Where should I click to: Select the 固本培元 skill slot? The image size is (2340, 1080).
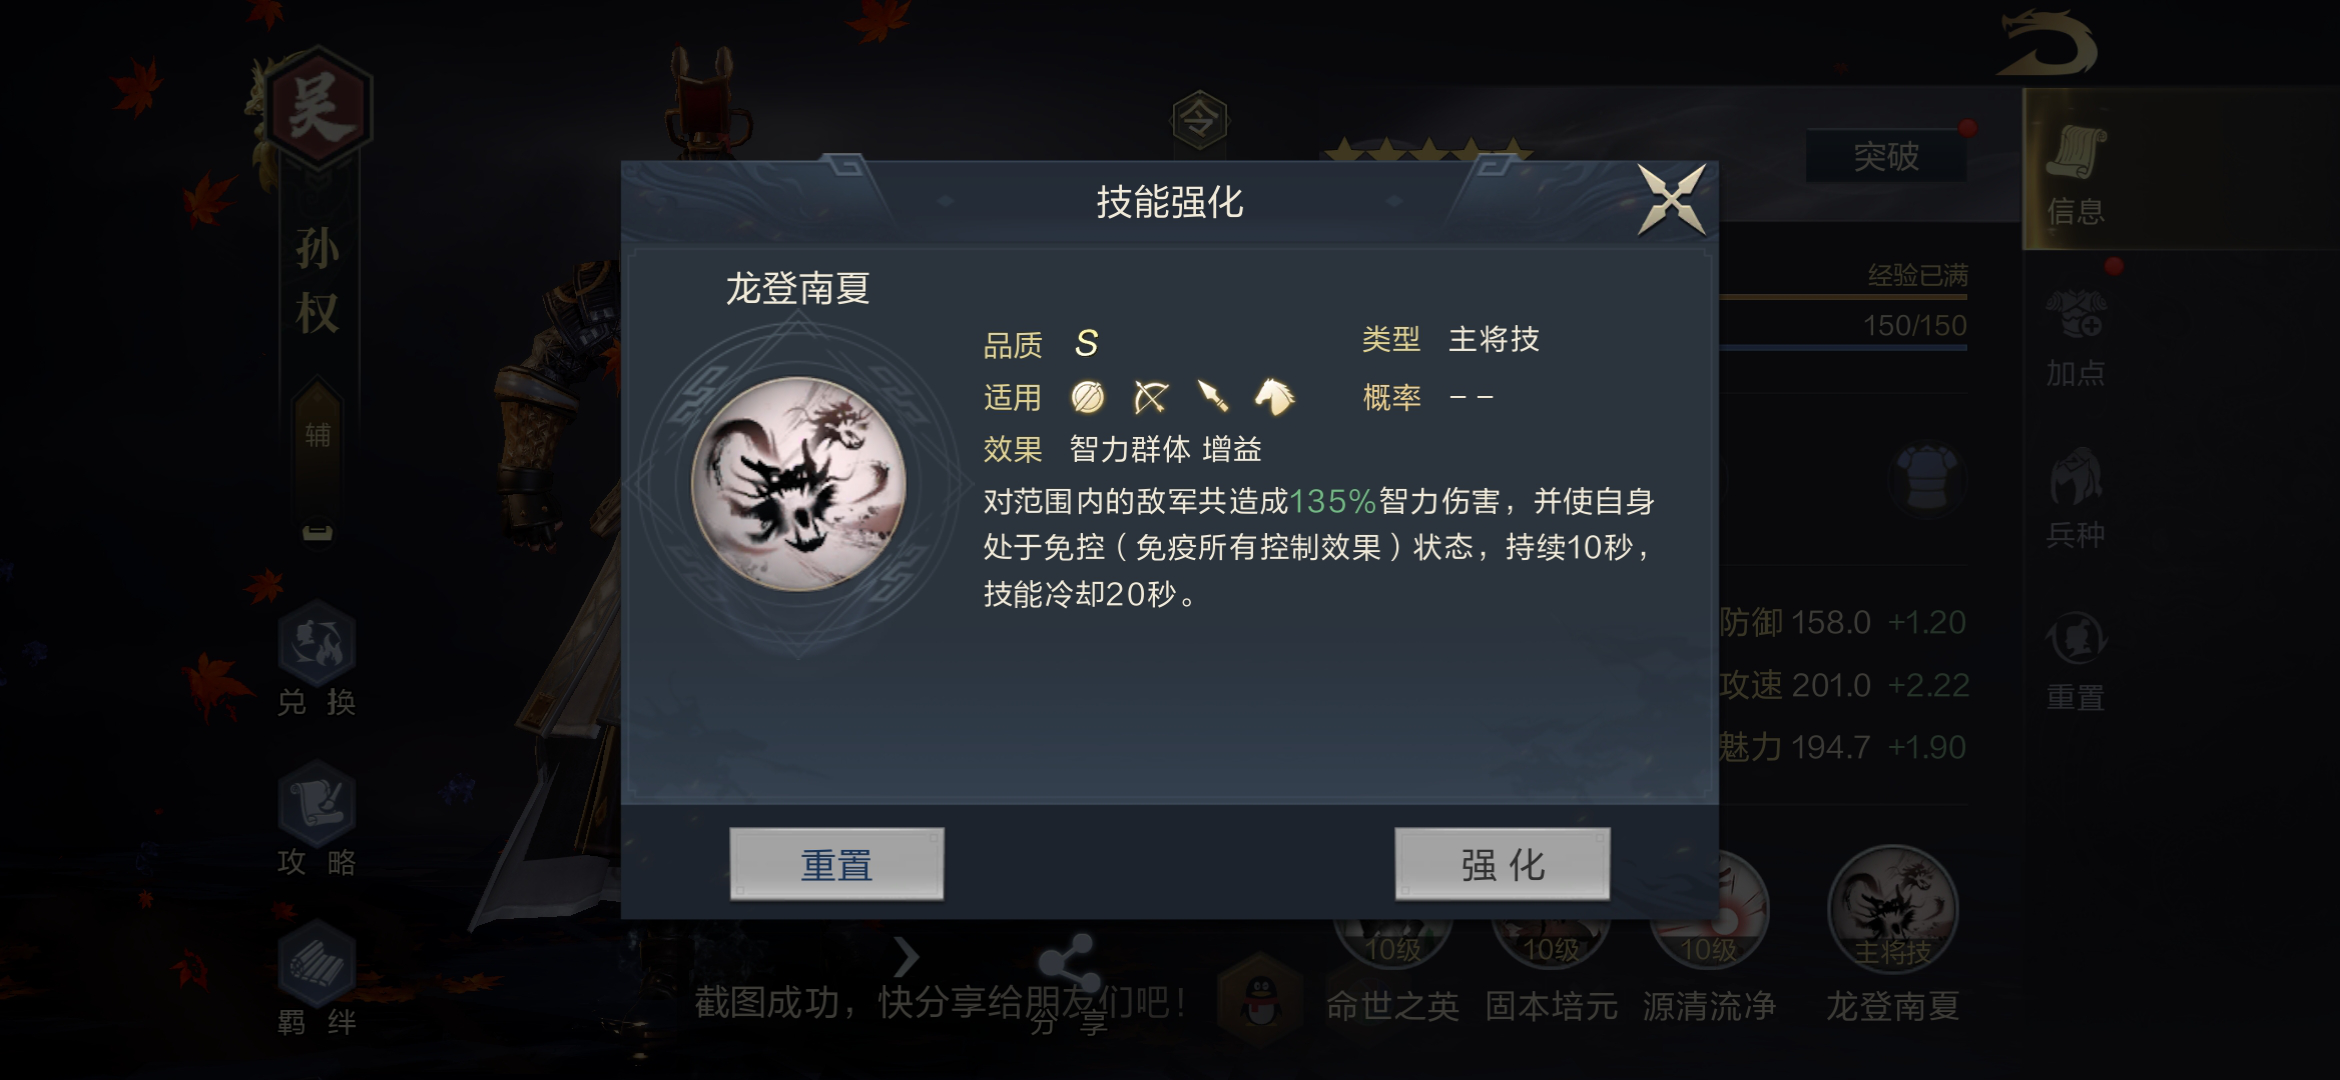click(x=1551, y=960)
